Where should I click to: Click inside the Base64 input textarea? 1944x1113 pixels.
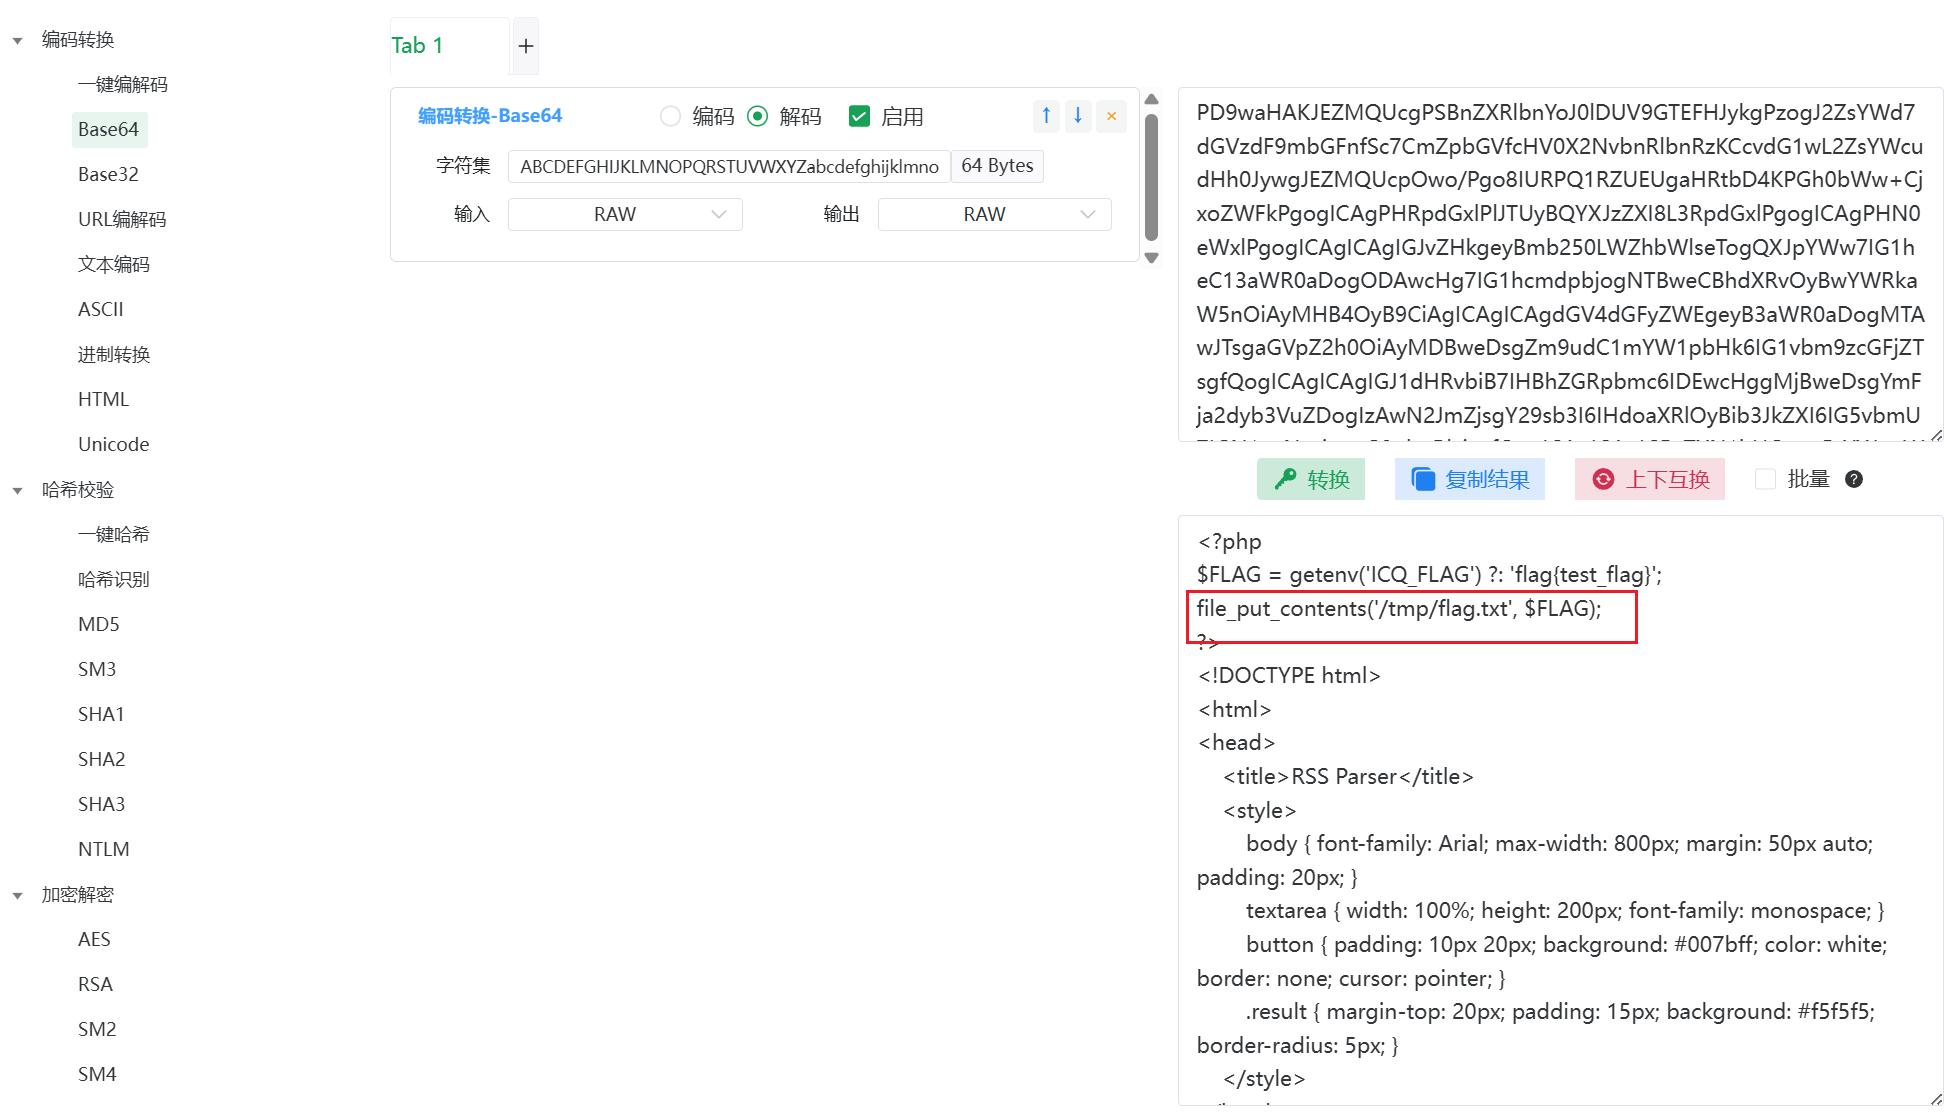pyautogui.click(x=1560, y=264)
